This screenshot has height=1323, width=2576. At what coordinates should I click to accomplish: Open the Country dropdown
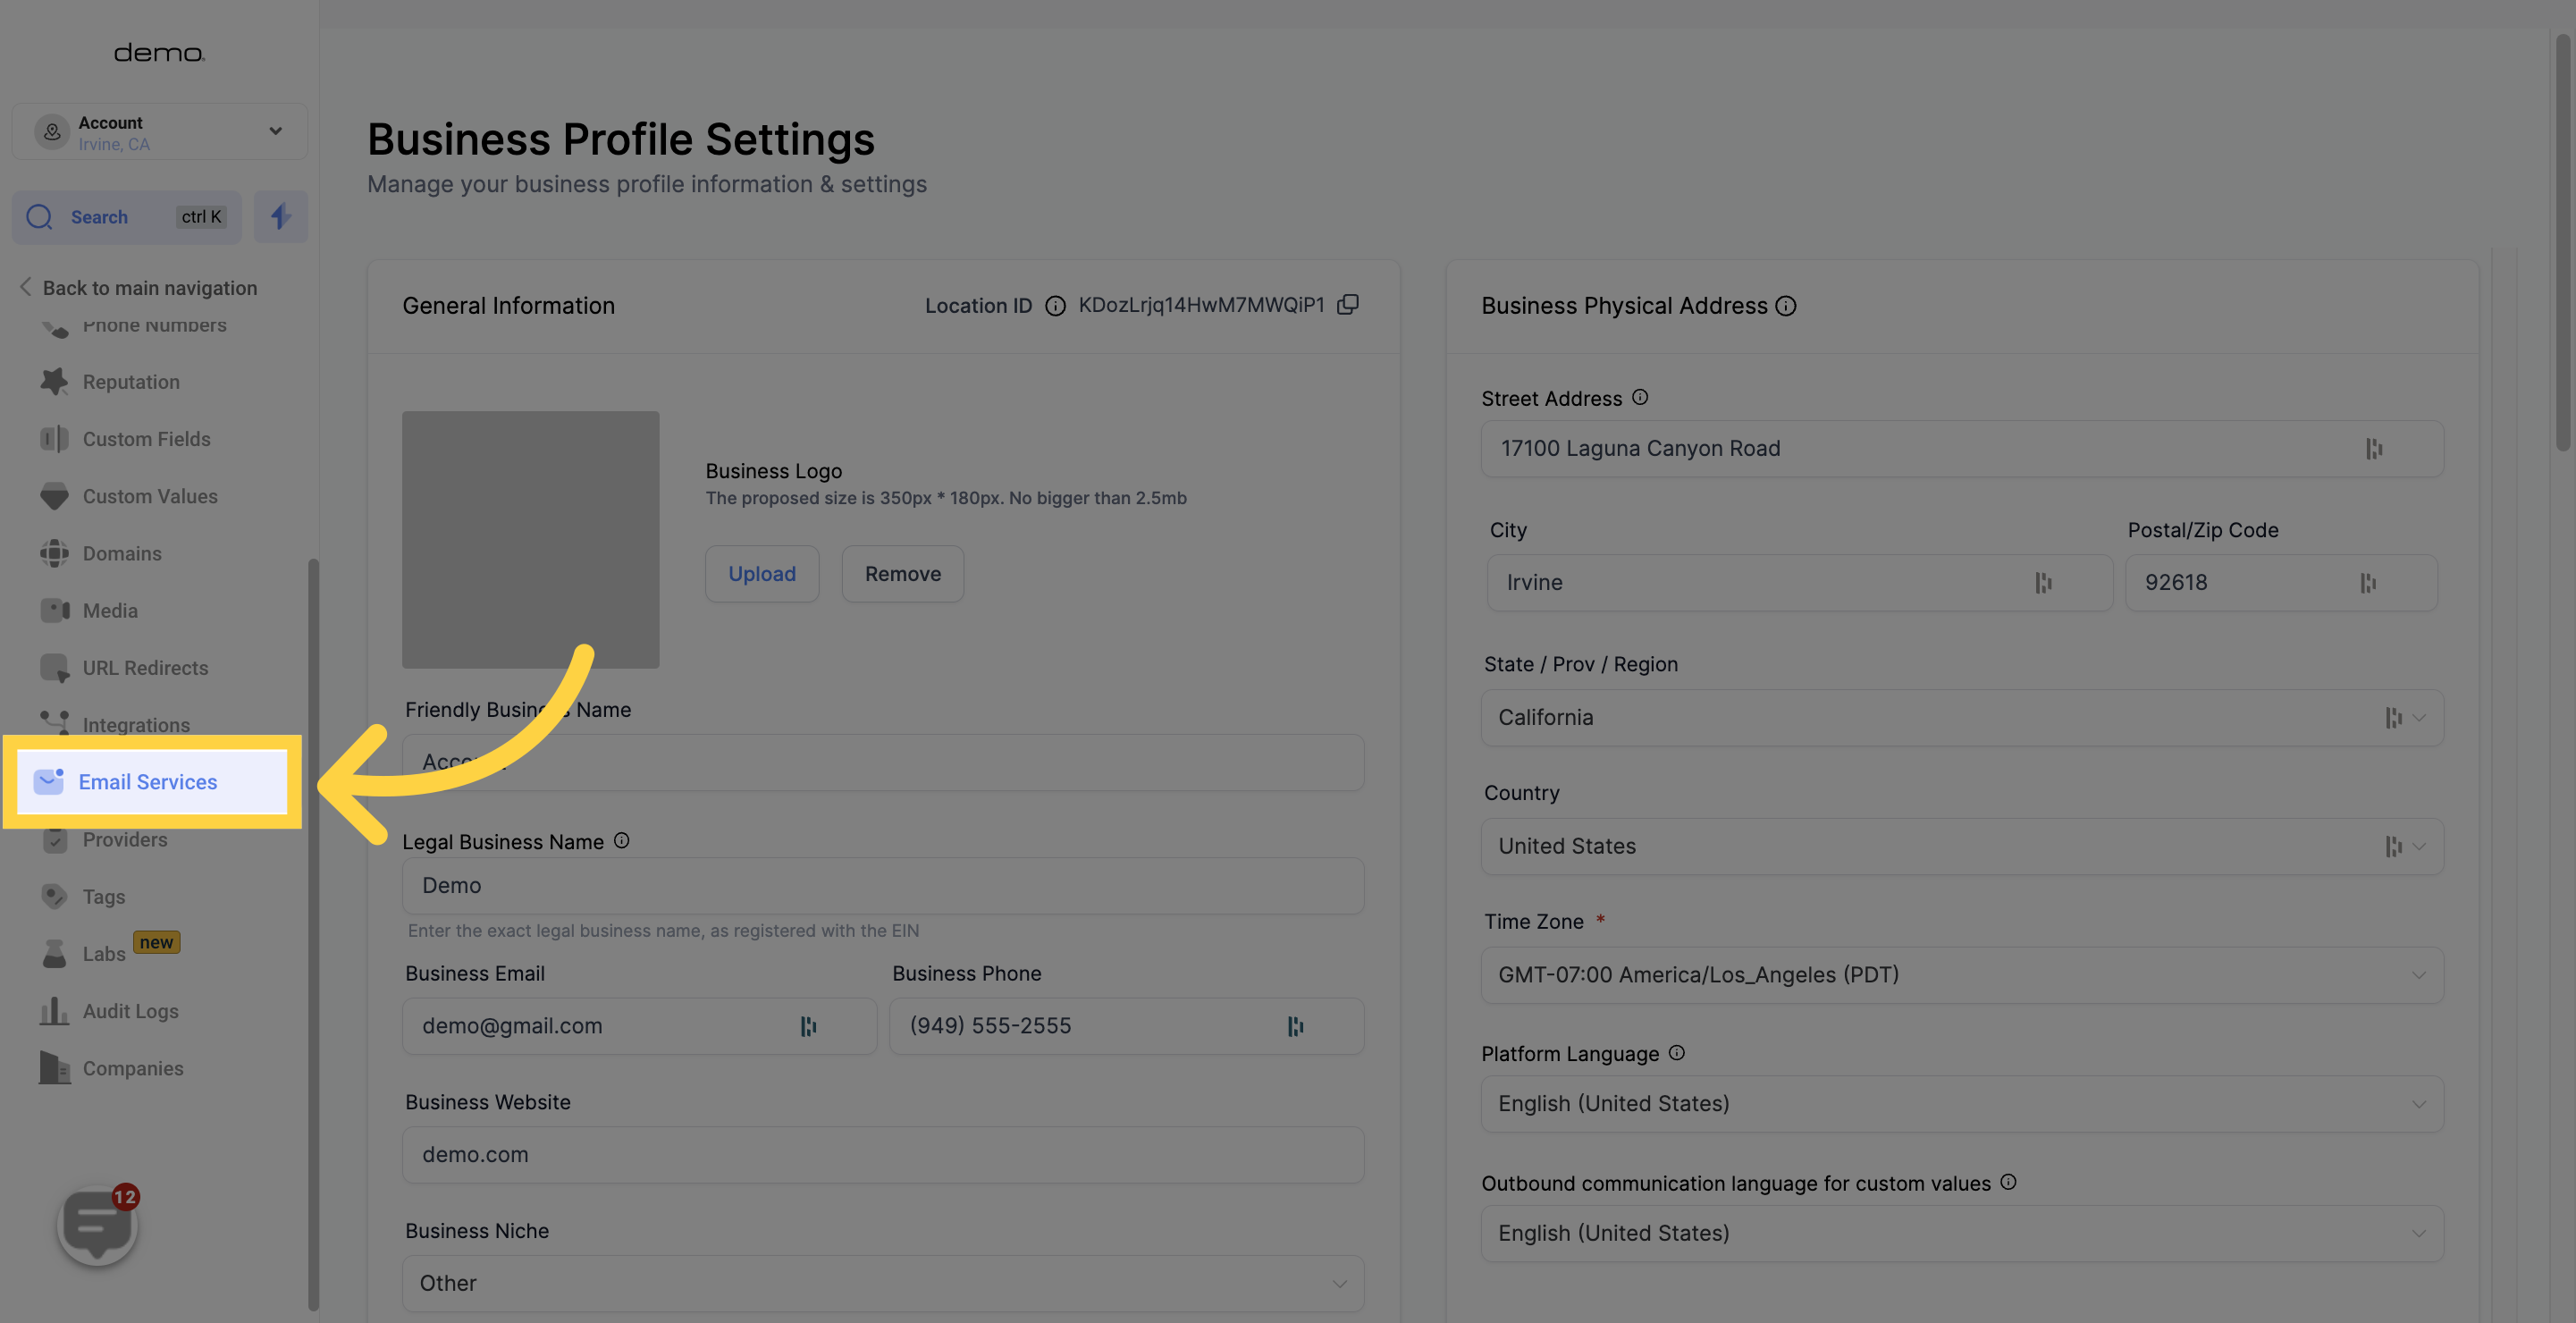pos(1961,847)
